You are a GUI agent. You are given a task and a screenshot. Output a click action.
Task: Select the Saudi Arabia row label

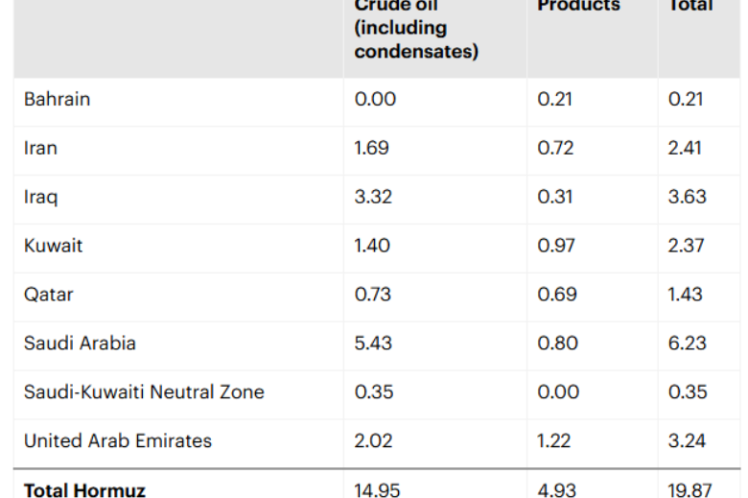[x=80, y=343]
